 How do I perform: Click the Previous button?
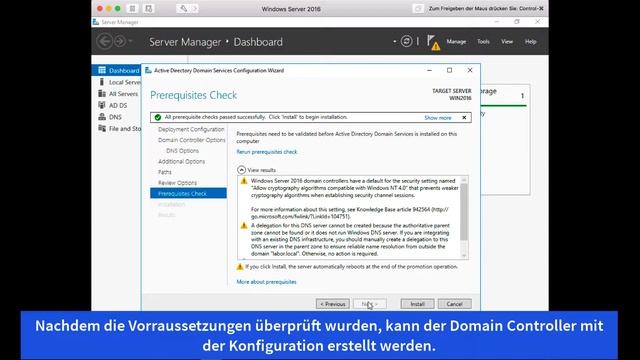click(x=332, y=304)
